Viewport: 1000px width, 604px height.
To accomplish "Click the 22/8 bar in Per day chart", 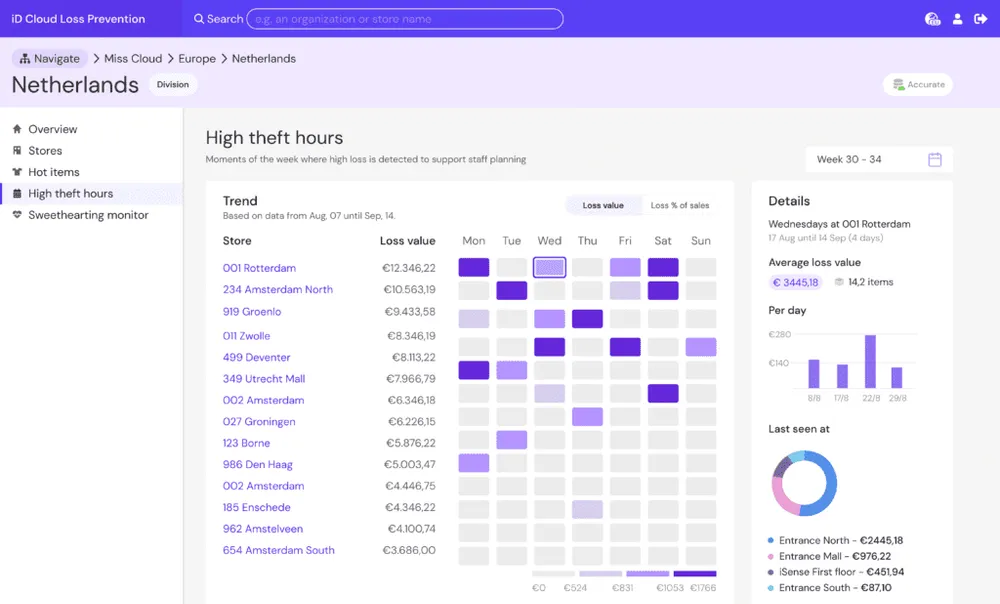I will pyautogui.click(x=870, y=361).
